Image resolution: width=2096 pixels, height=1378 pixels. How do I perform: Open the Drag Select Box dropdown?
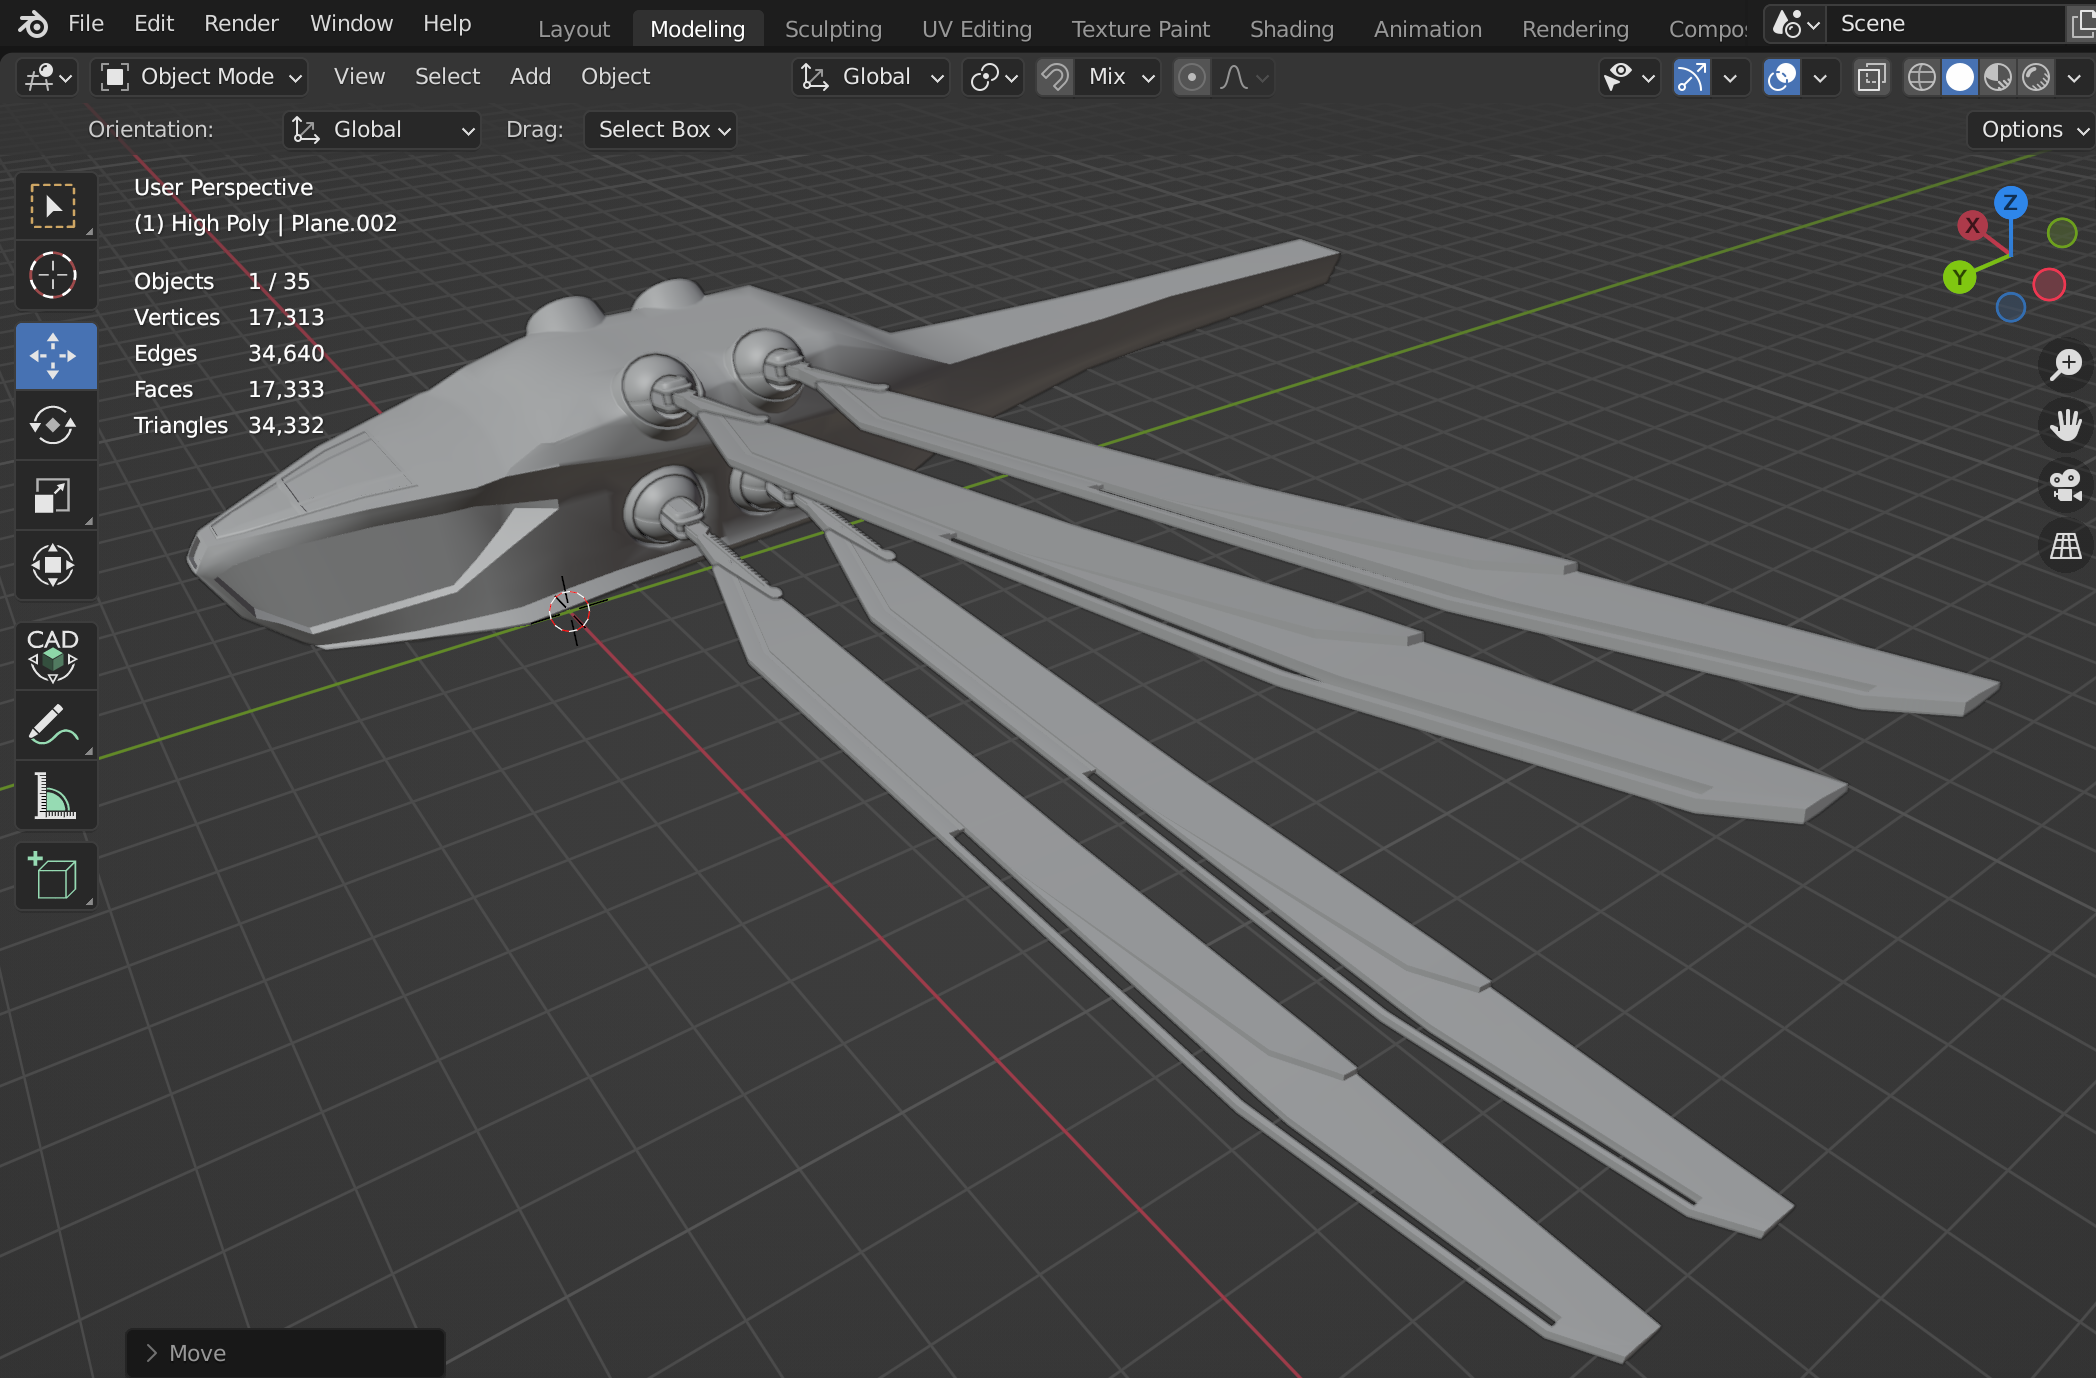tap(661, 130)
